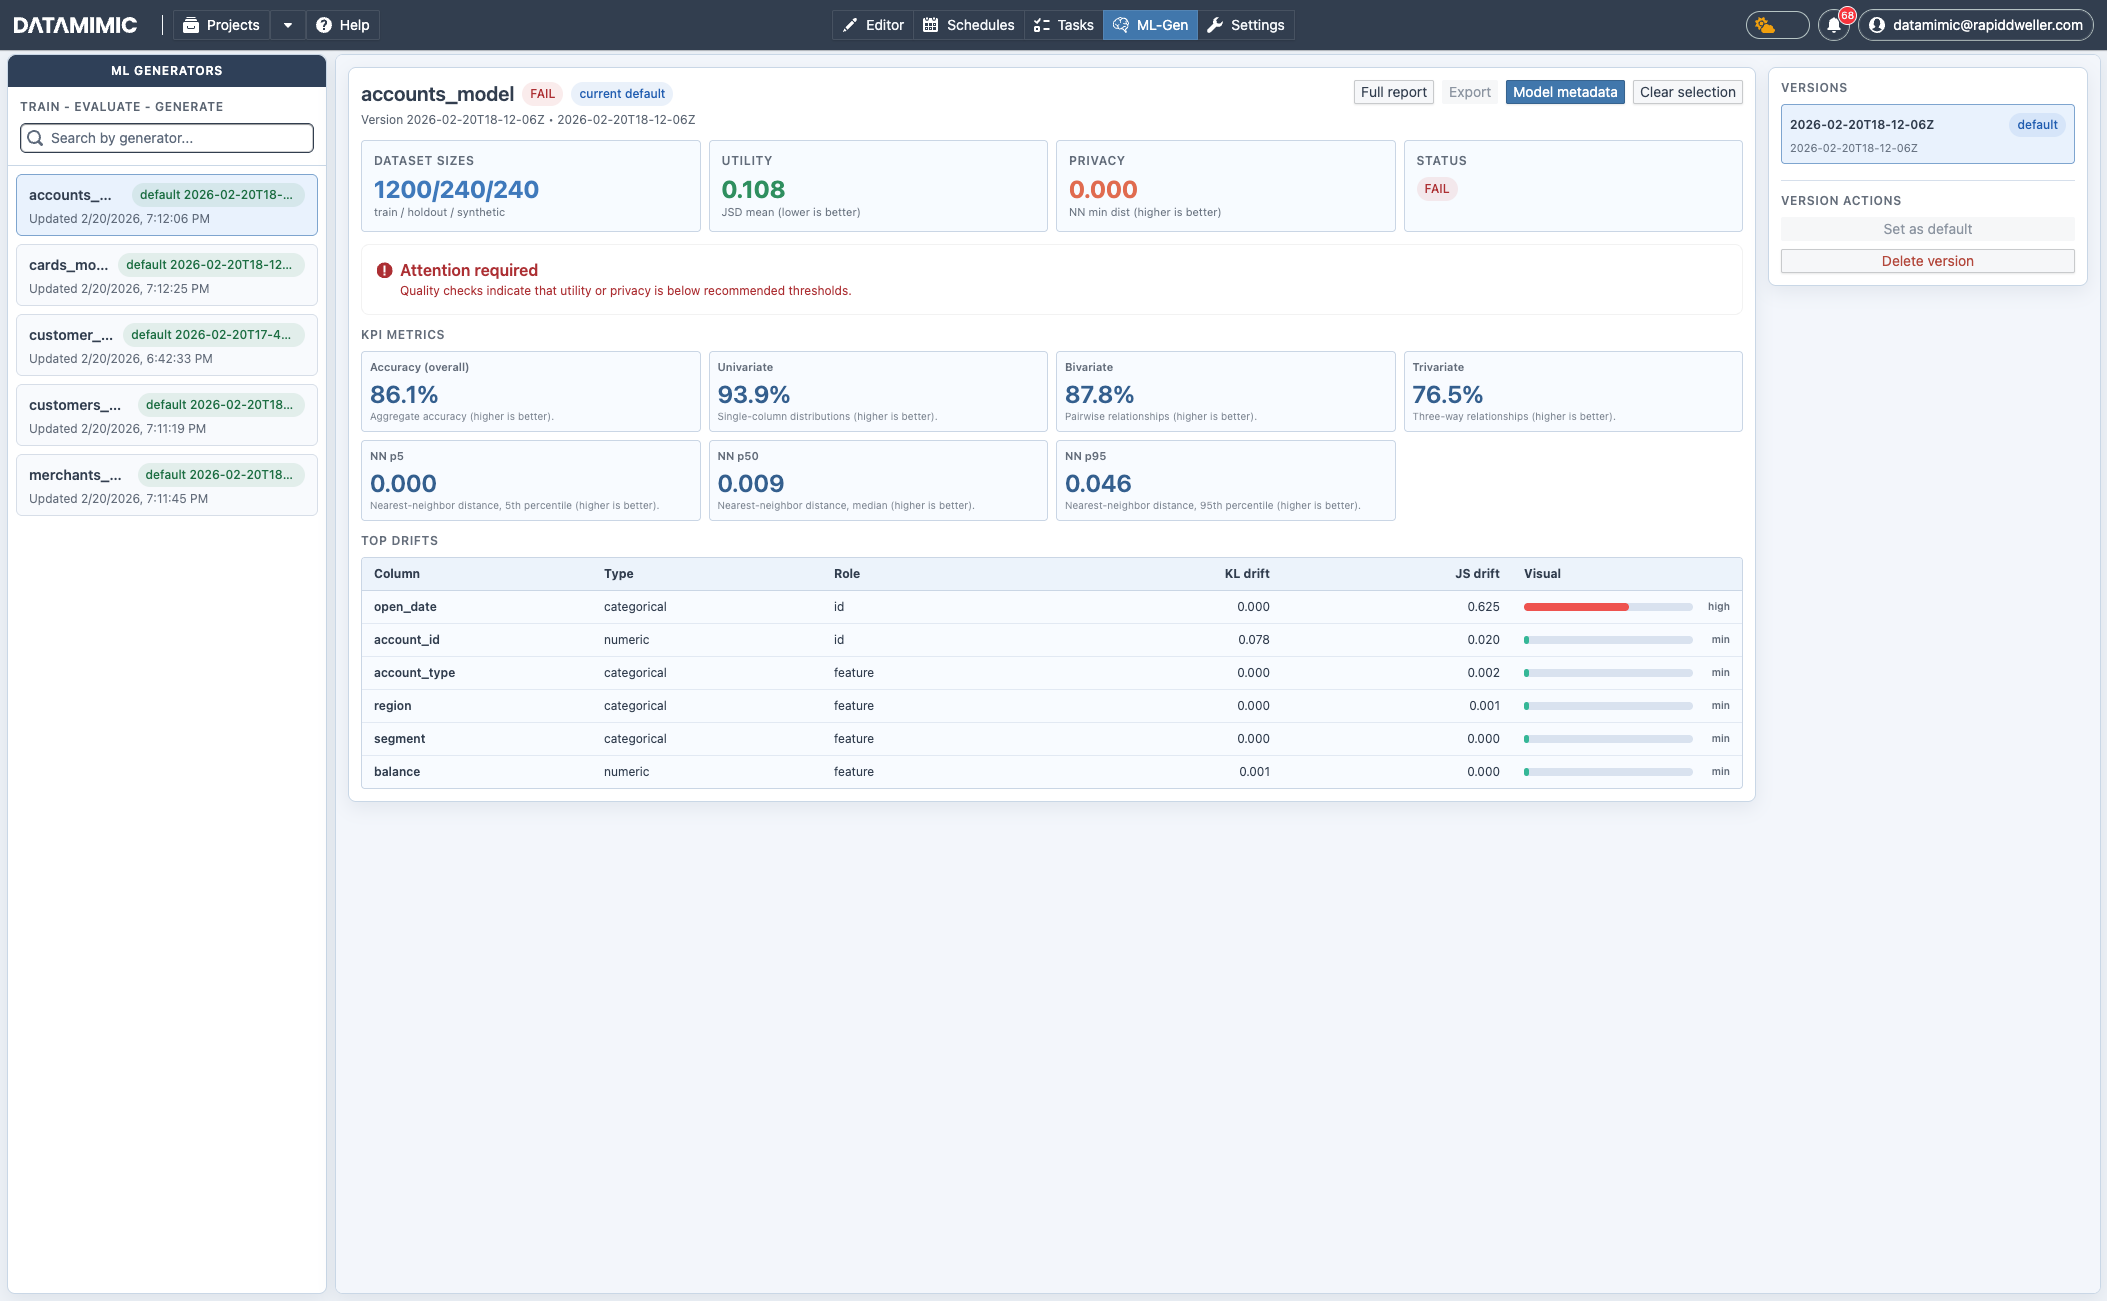Click the Editor pencil icon
Image resolution: width=2107 pixels, height=1301 pixels.
tap(849, 24)
